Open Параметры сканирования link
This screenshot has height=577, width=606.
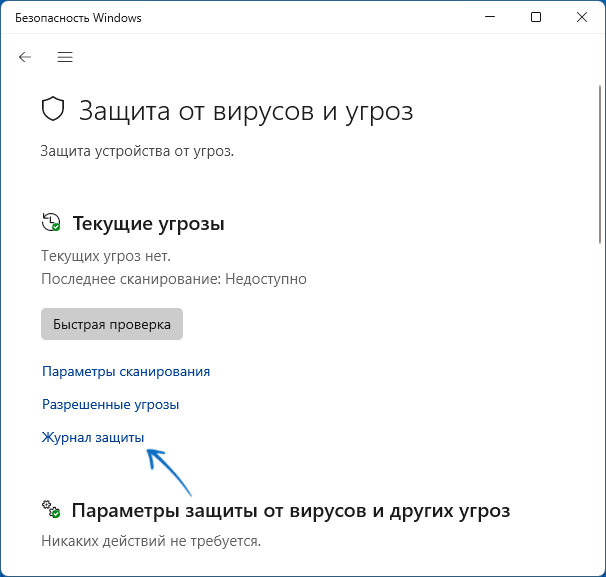(x=126, y=371)
